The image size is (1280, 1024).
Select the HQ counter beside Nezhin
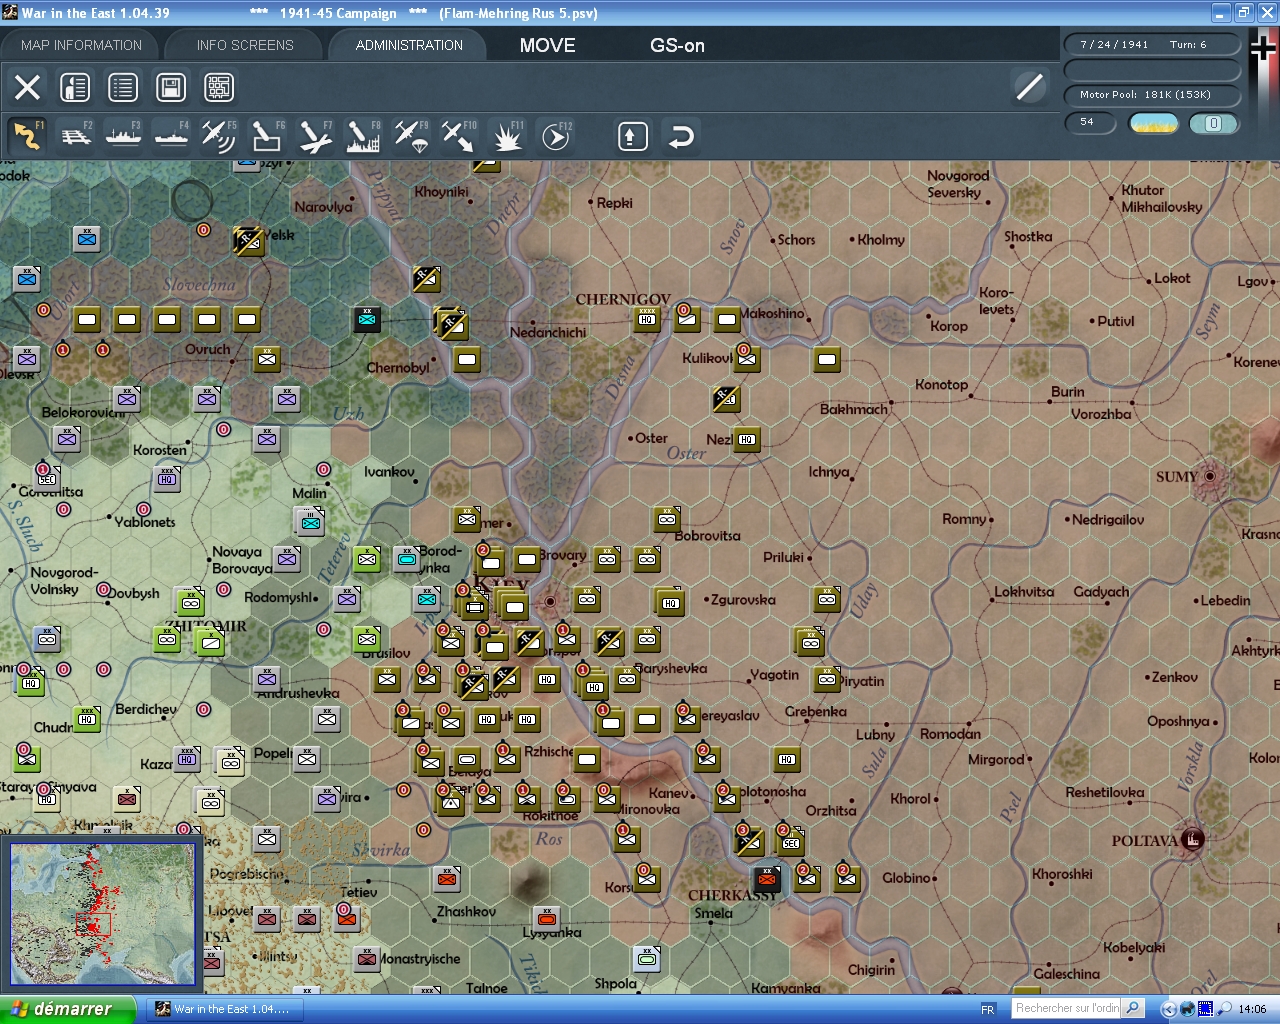pyautogui.click(x=747, y=439)
